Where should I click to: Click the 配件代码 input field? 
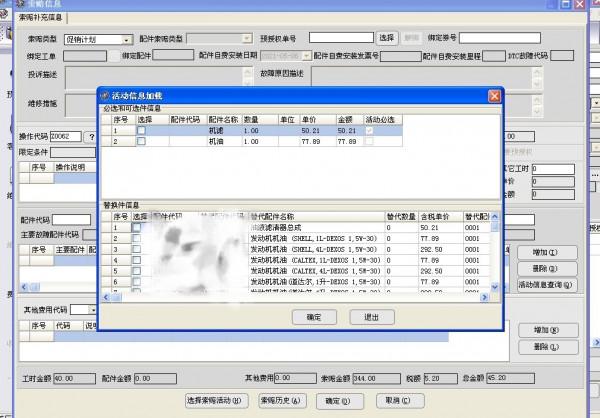point(72,220)
